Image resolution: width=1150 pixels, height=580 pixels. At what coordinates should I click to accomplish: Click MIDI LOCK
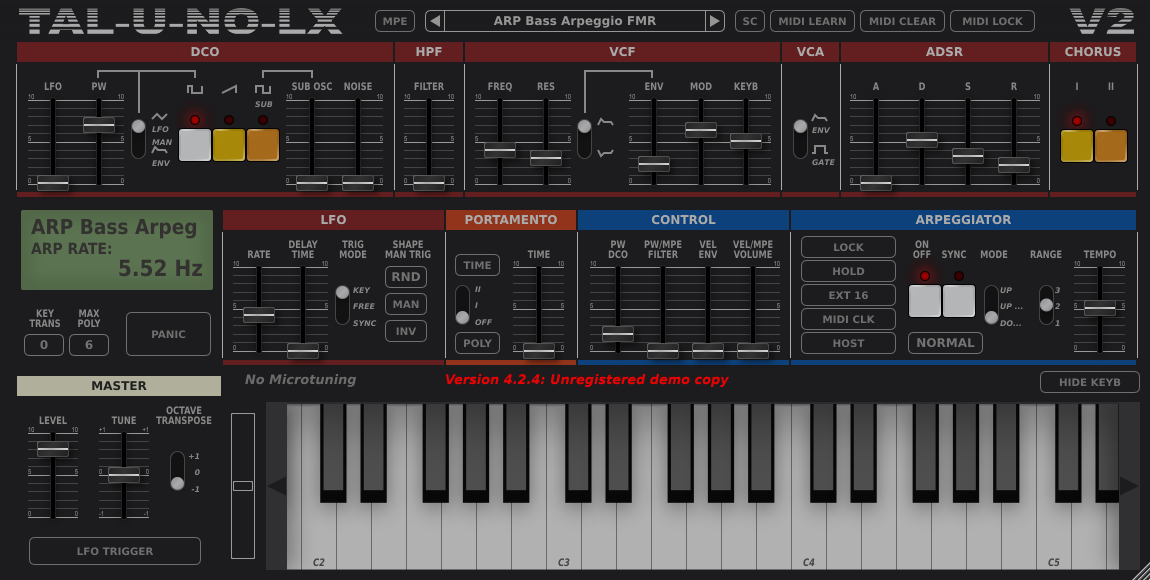[x=992, y=21]
